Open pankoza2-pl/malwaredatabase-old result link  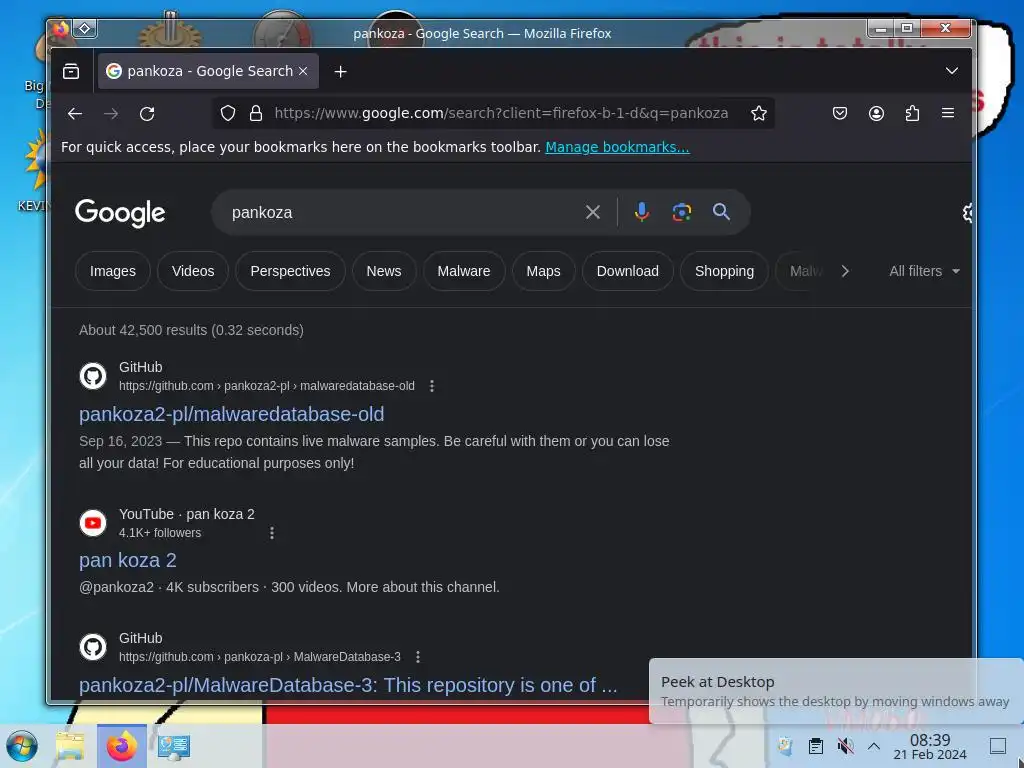232,414
